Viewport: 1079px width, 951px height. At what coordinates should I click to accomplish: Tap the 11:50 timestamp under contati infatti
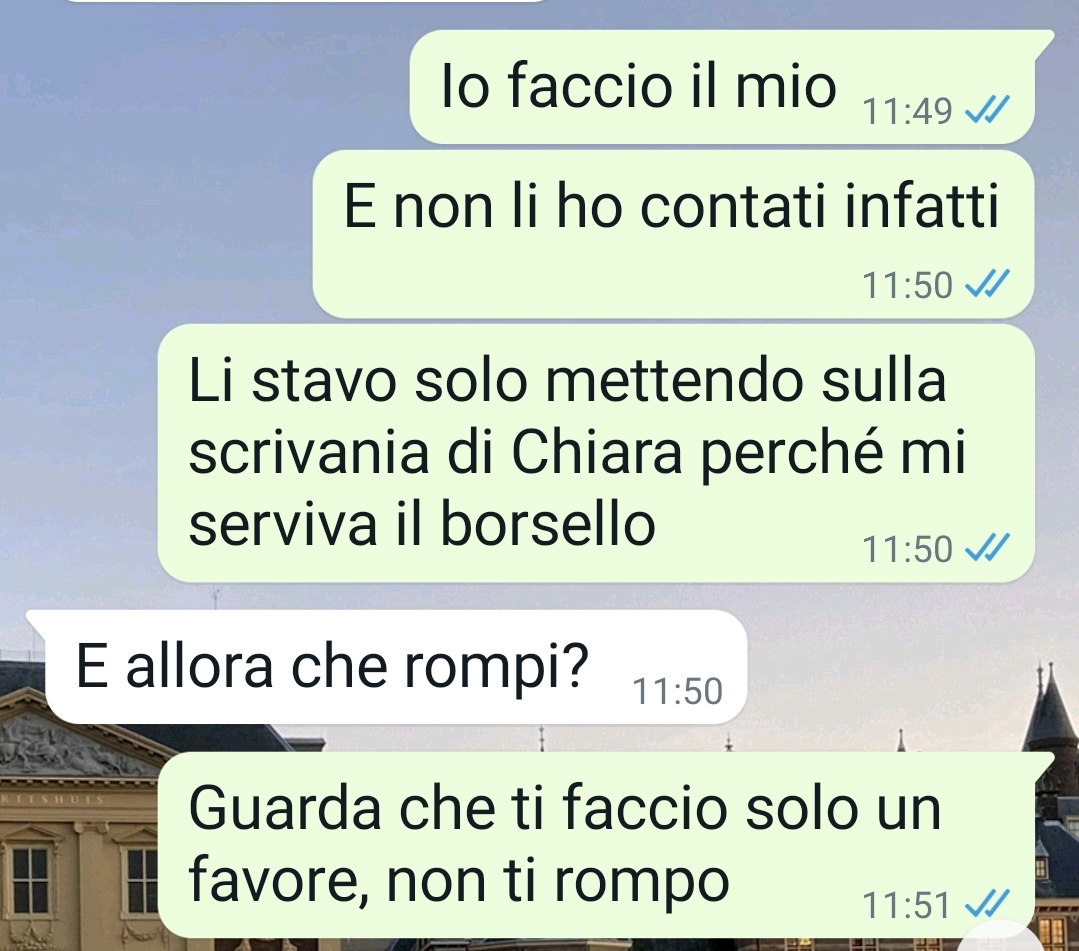[907, 284]
